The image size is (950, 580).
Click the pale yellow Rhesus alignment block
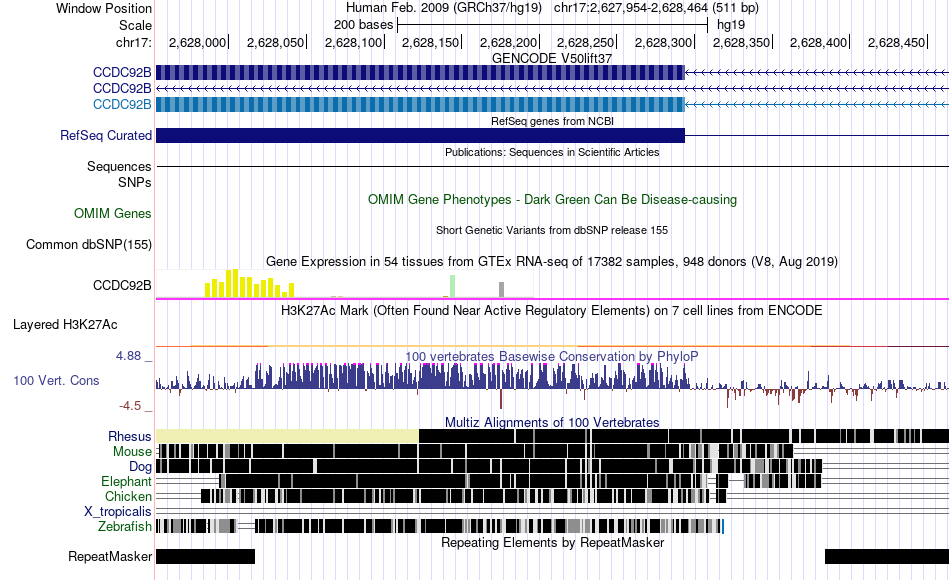287,436
